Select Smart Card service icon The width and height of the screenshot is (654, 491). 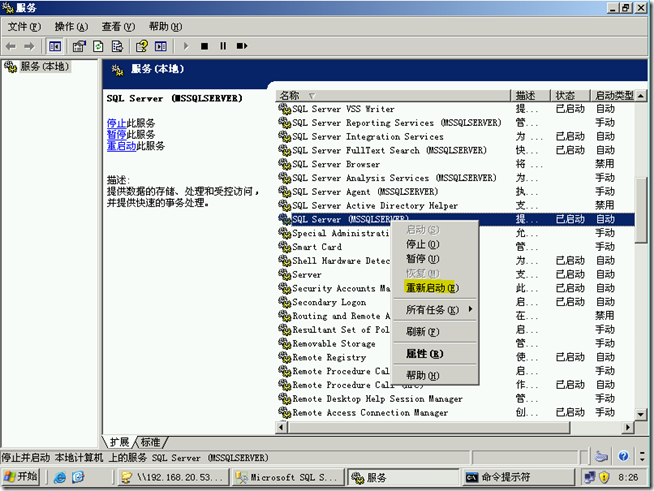click(x=284, y=247)
